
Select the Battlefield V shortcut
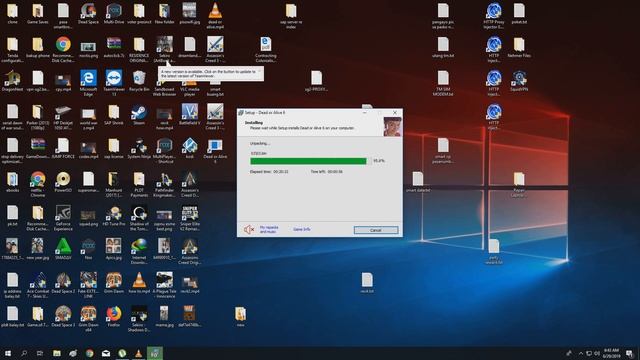(190, 115)
